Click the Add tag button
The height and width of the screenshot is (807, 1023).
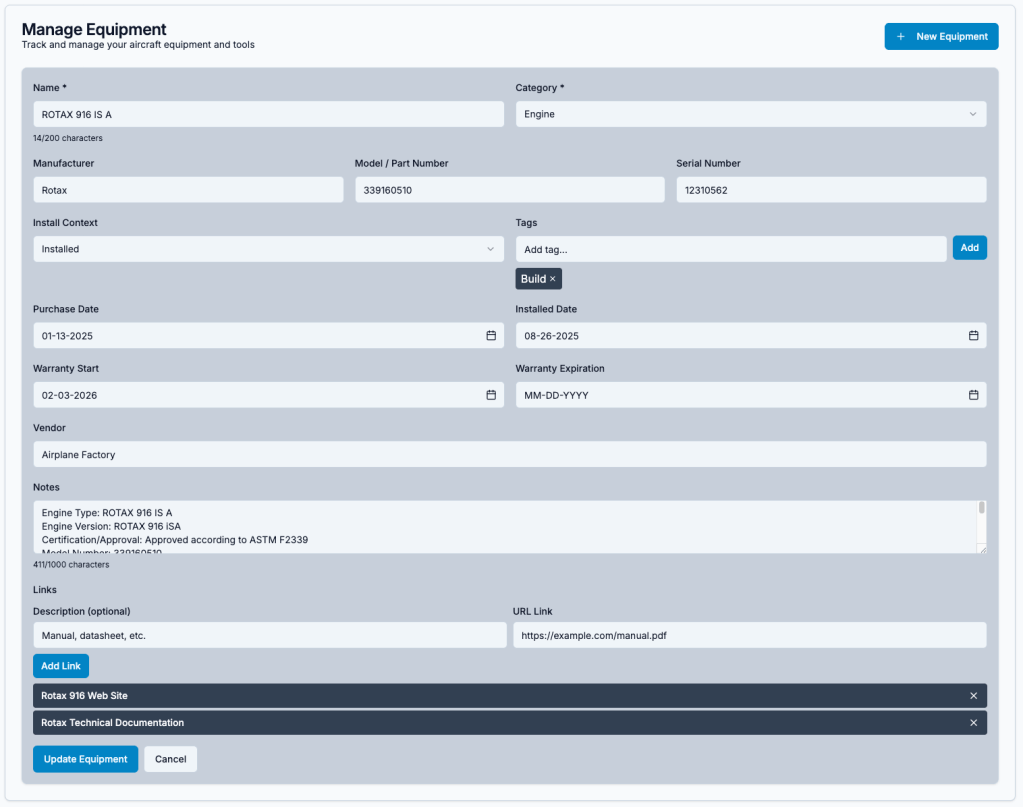pyautogui.click(x=969, y=248)
